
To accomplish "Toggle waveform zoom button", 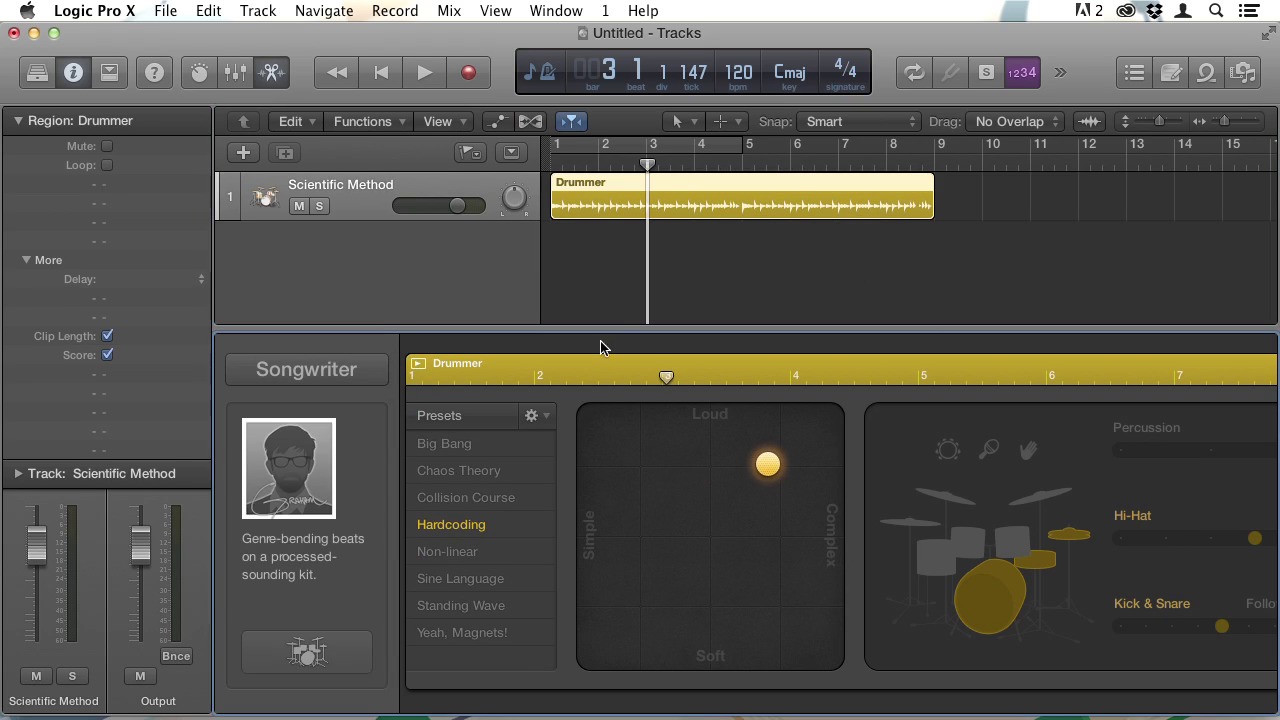I will 1089,121.
